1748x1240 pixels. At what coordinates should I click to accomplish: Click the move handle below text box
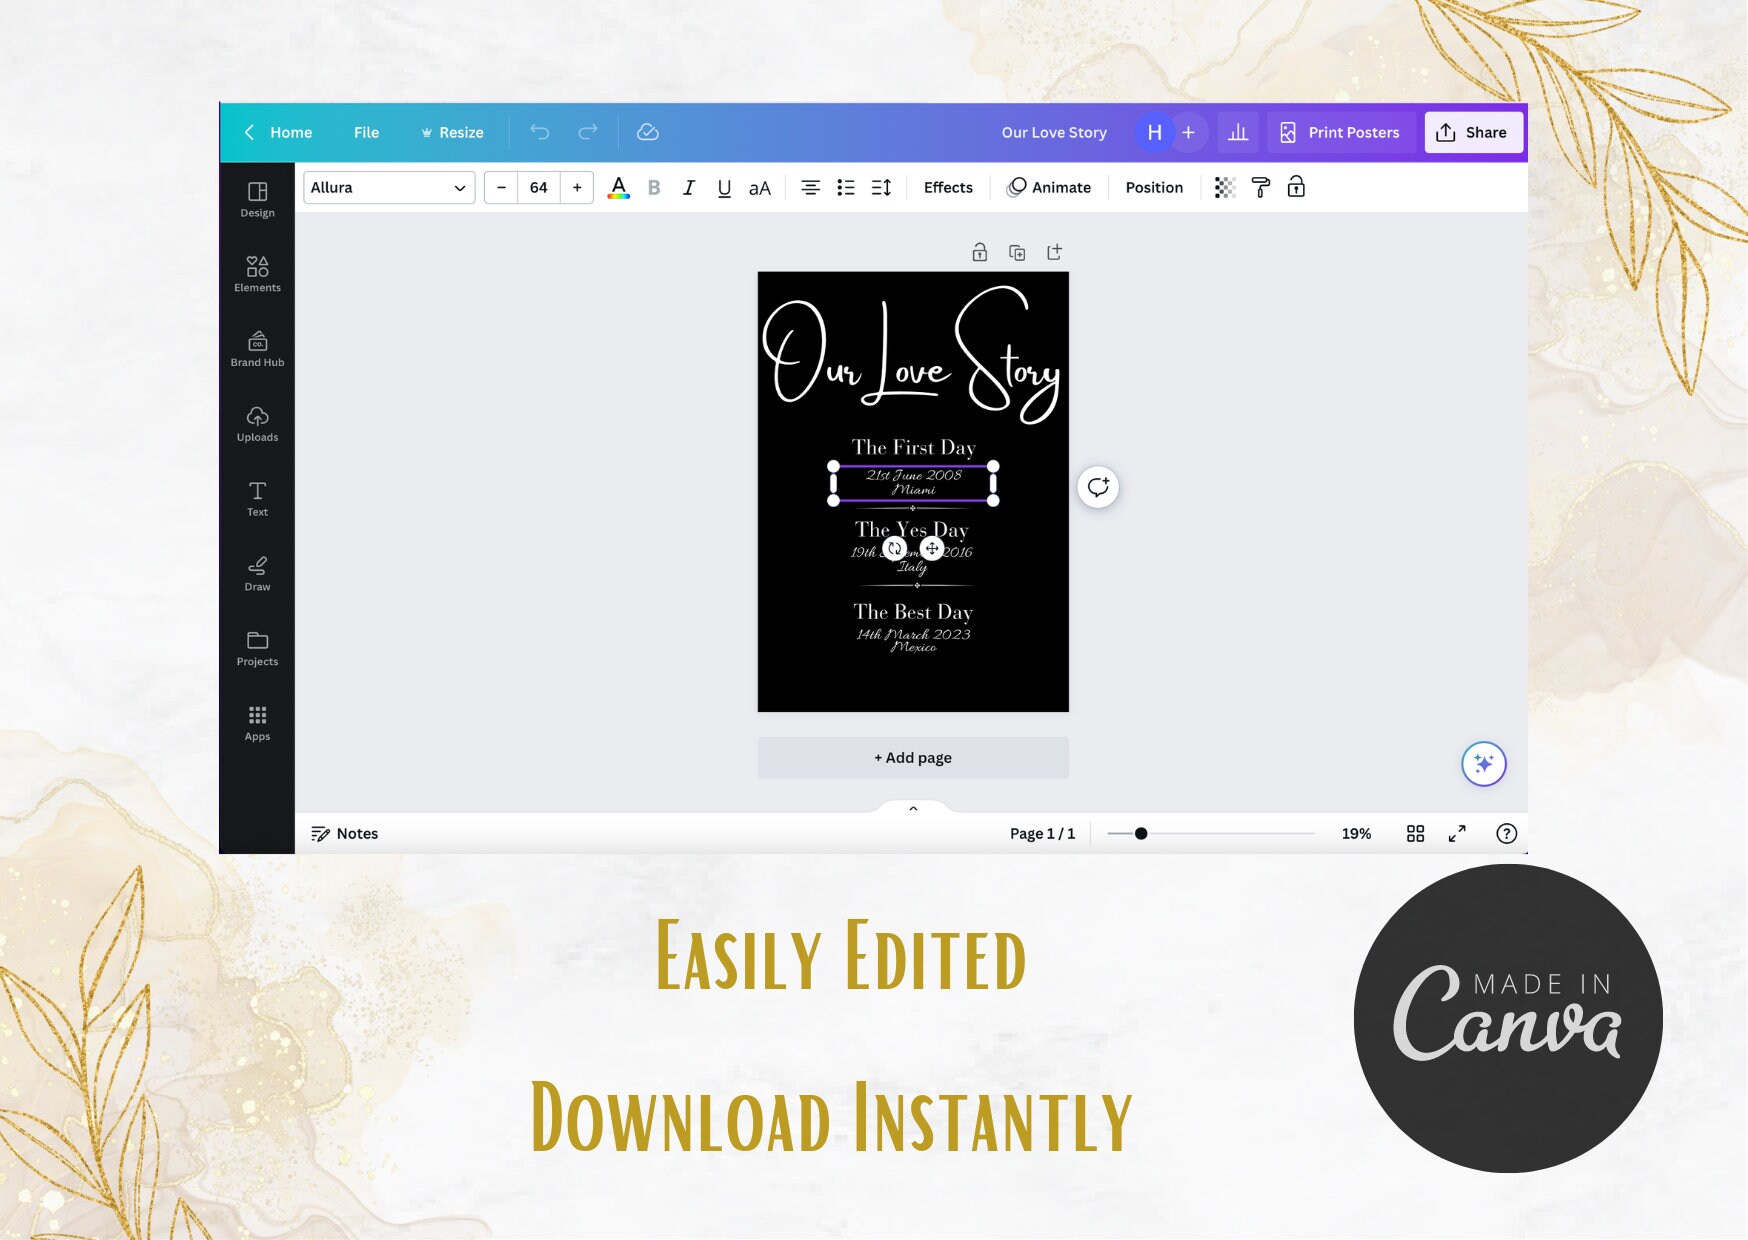click(x=932, y=548)
